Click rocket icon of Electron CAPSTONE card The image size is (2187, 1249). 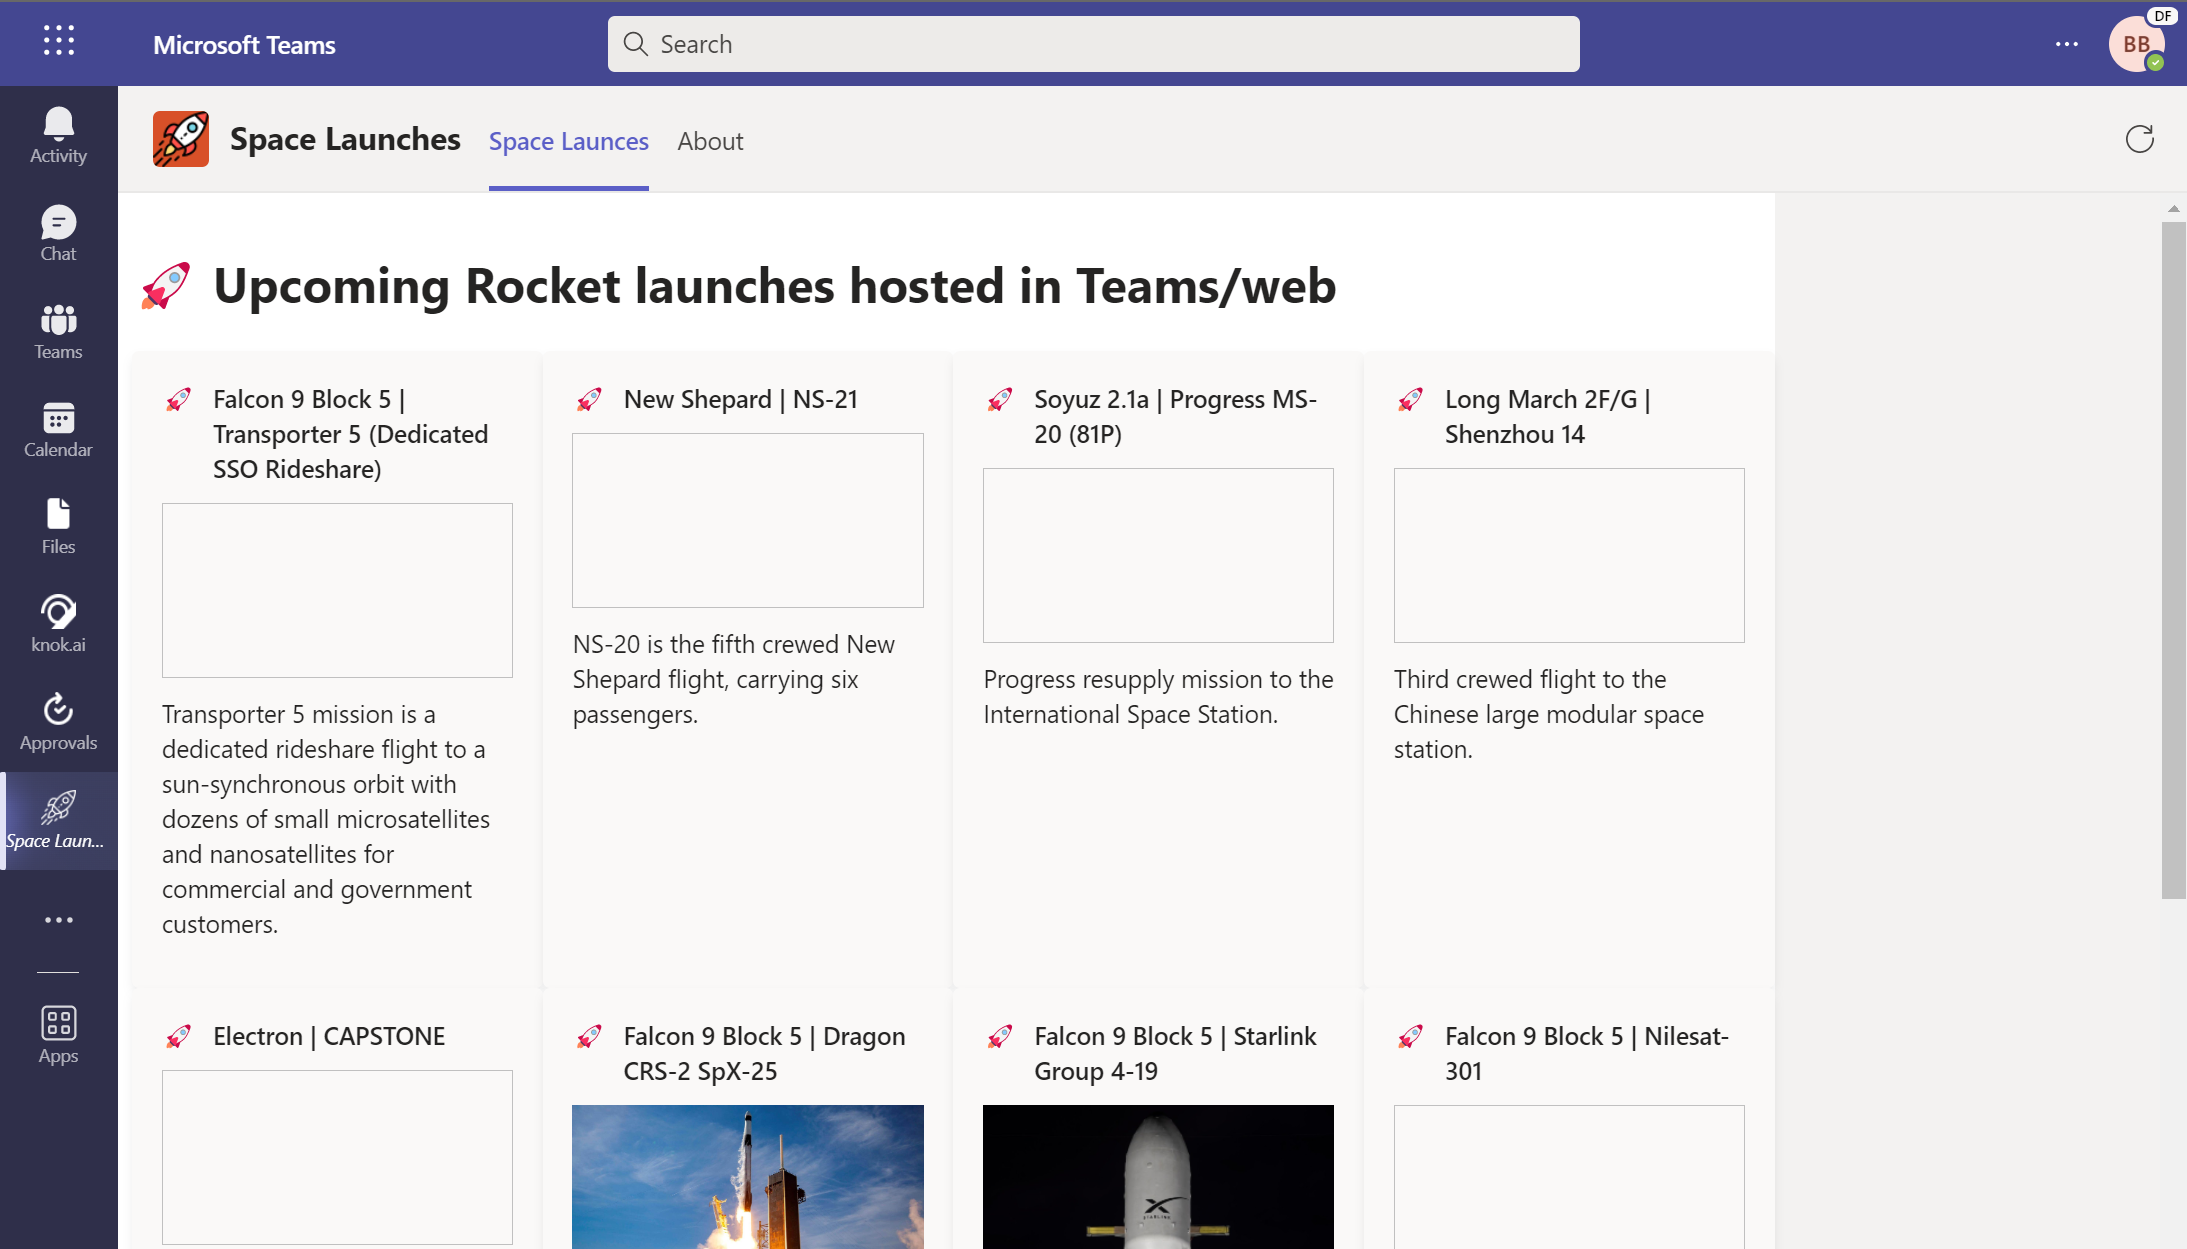(178, 1037)
